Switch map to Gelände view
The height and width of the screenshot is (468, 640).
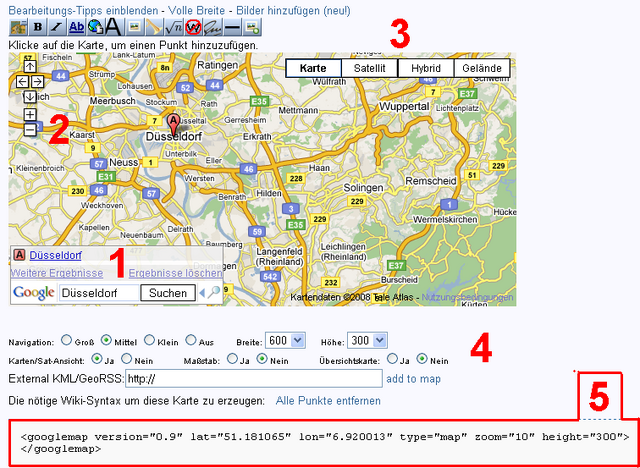[482, 68]
